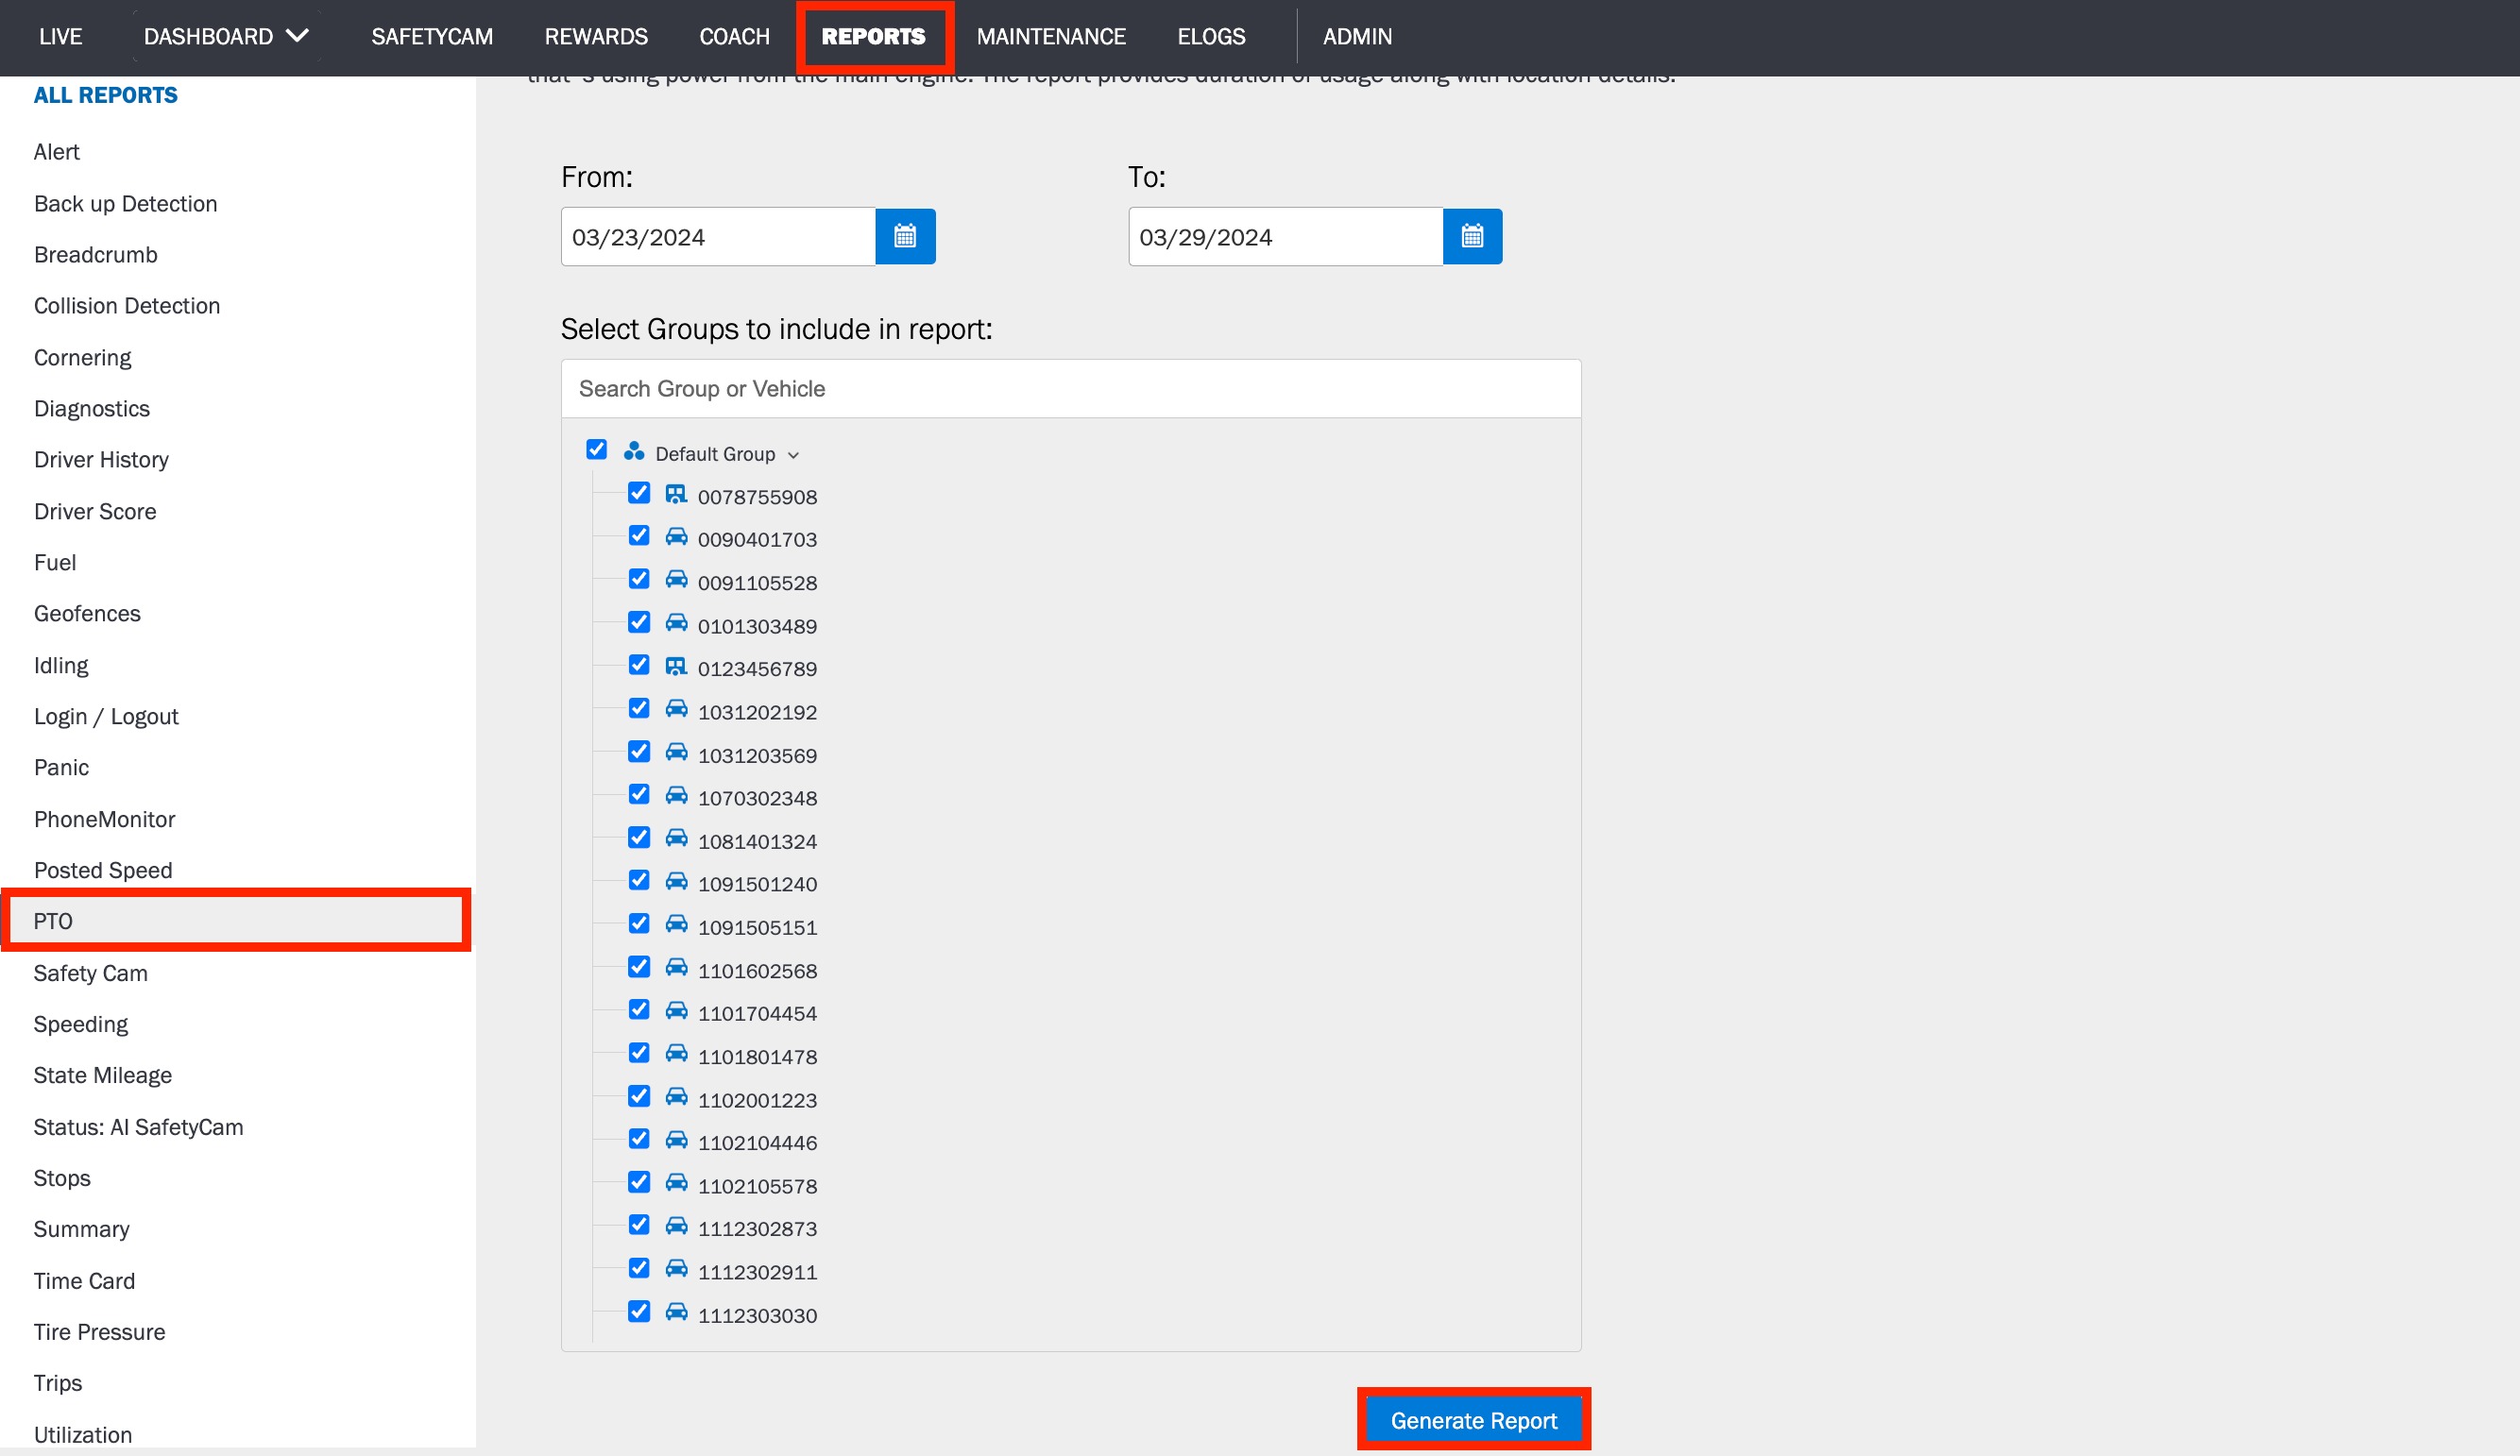Screen dimensions: 2520x1456
Task: Switch to the REWARDS tab
Action: 596,37
